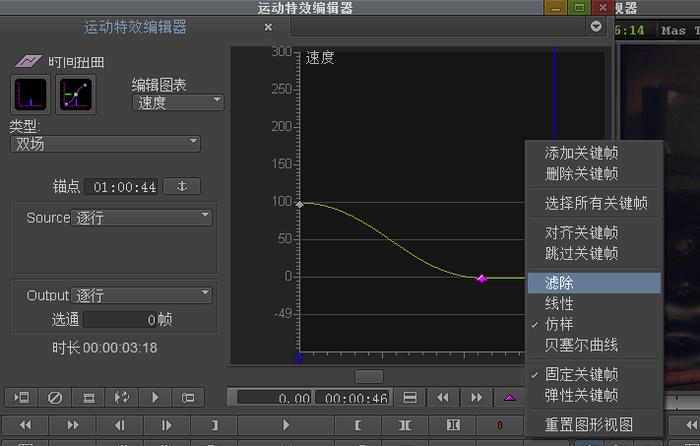700x446 pixels.
Task: Click the filmstrip frame icon in the toolbar
Action: pyautogui.click(x=88, y=397)
